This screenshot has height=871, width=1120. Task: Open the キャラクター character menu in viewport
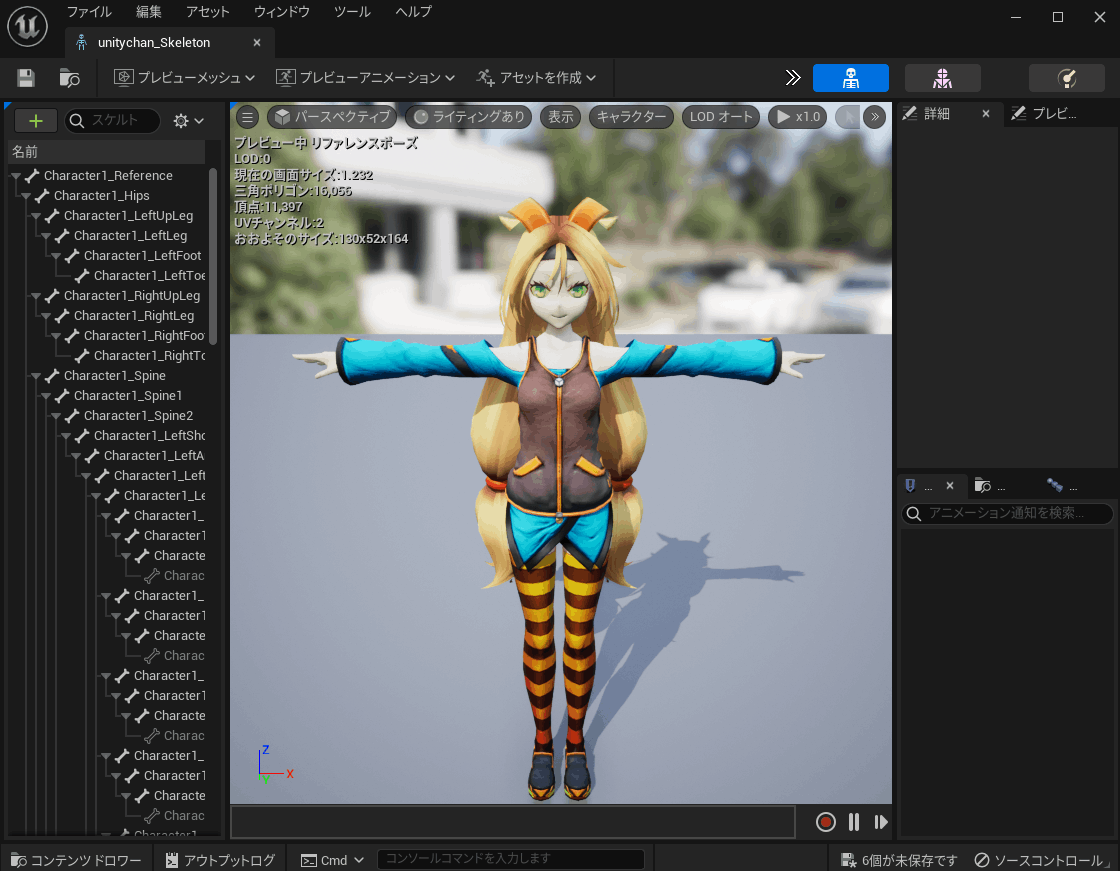(631, 117)
